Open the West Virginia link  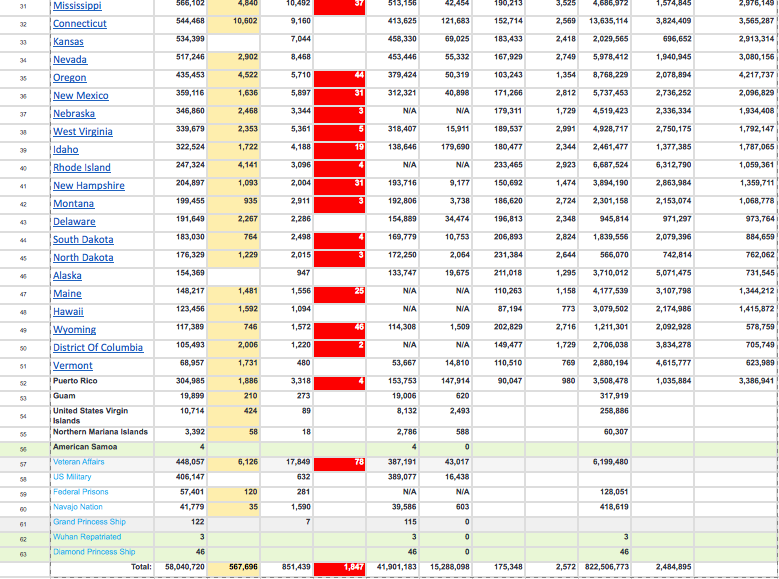pyautogui.click(x=82, y=132)
